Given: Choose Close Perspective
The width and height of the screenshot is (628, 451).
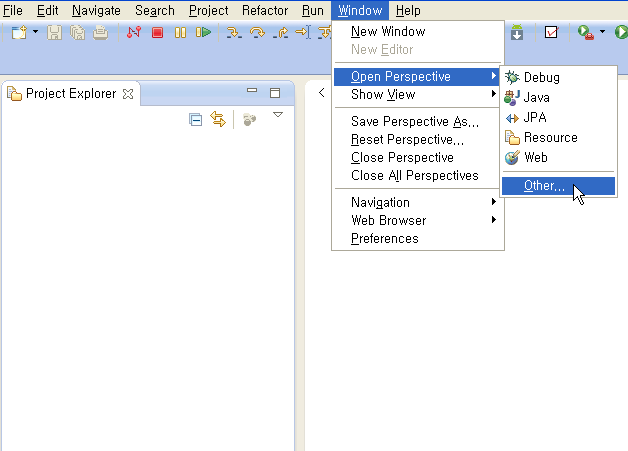Looking at the screenshot, I should click(x=418, y=157).
